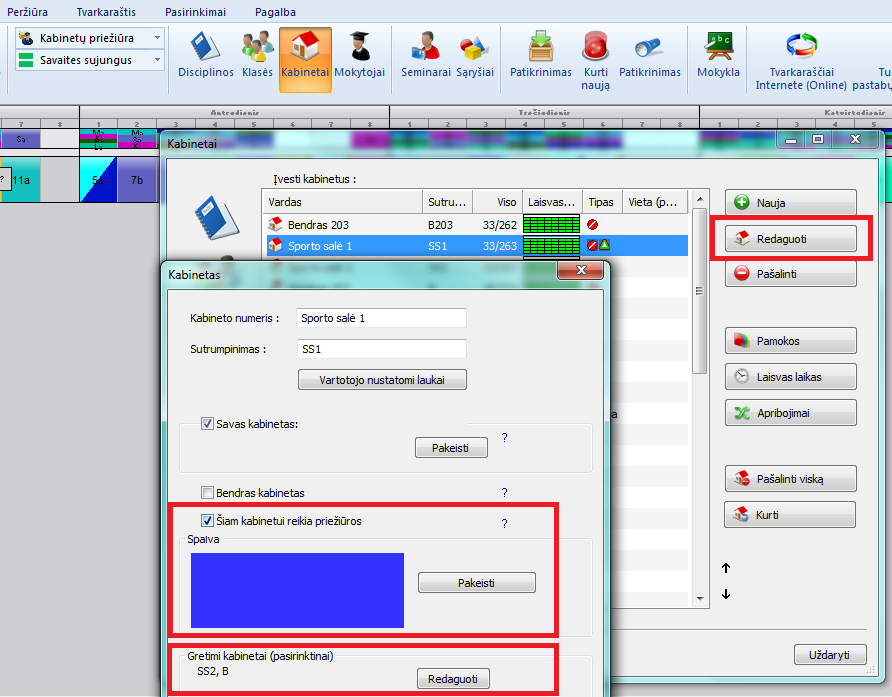Enable the Bendras kabinetas checkbox

coord(208,493)
